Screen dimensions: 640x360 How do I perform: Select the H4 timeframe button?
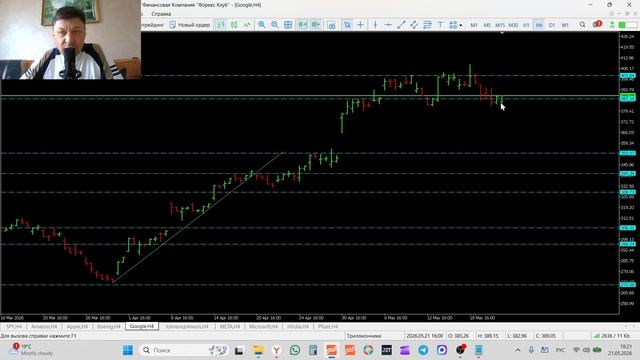[x=539, y=25]
